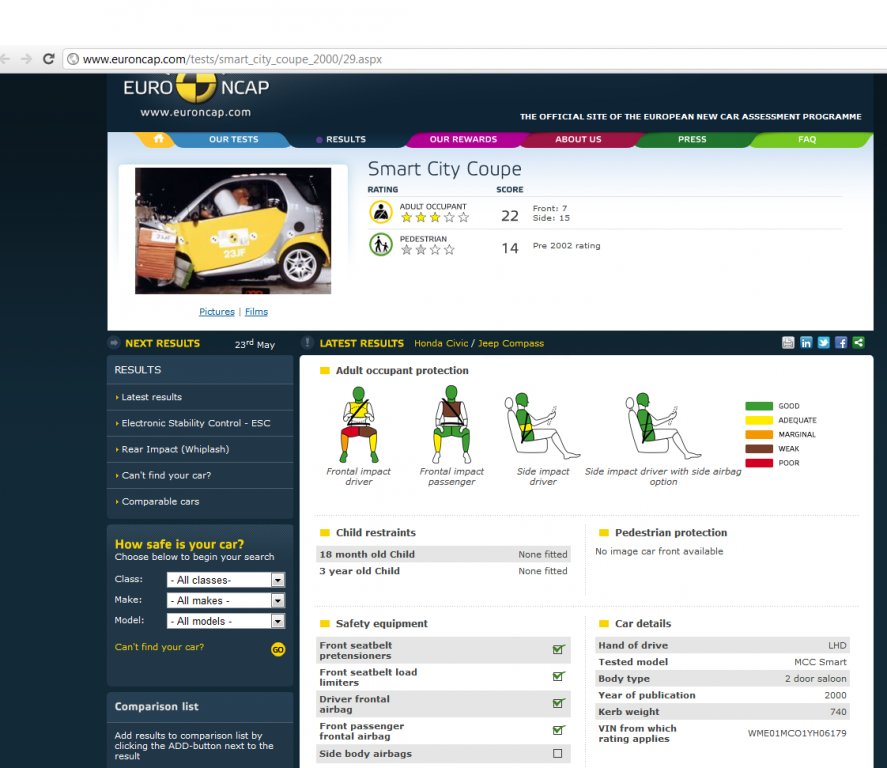
Task: Open sidebar Can't find your car? link
Action: tap(166, 475)
